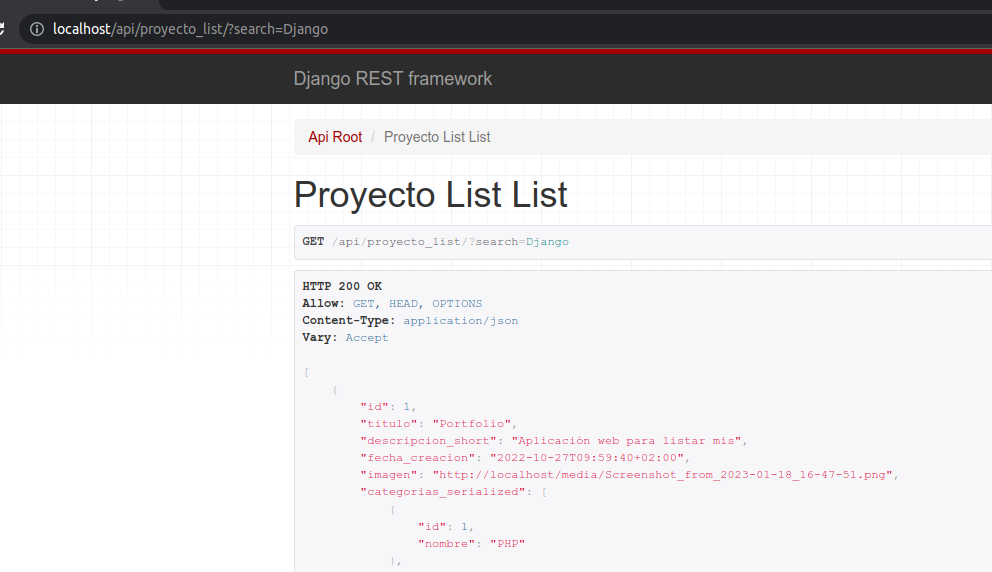Viewport: 992px width, 572px height.
Task: Click the "PHP" nombre value
Action: pos(501,543)
